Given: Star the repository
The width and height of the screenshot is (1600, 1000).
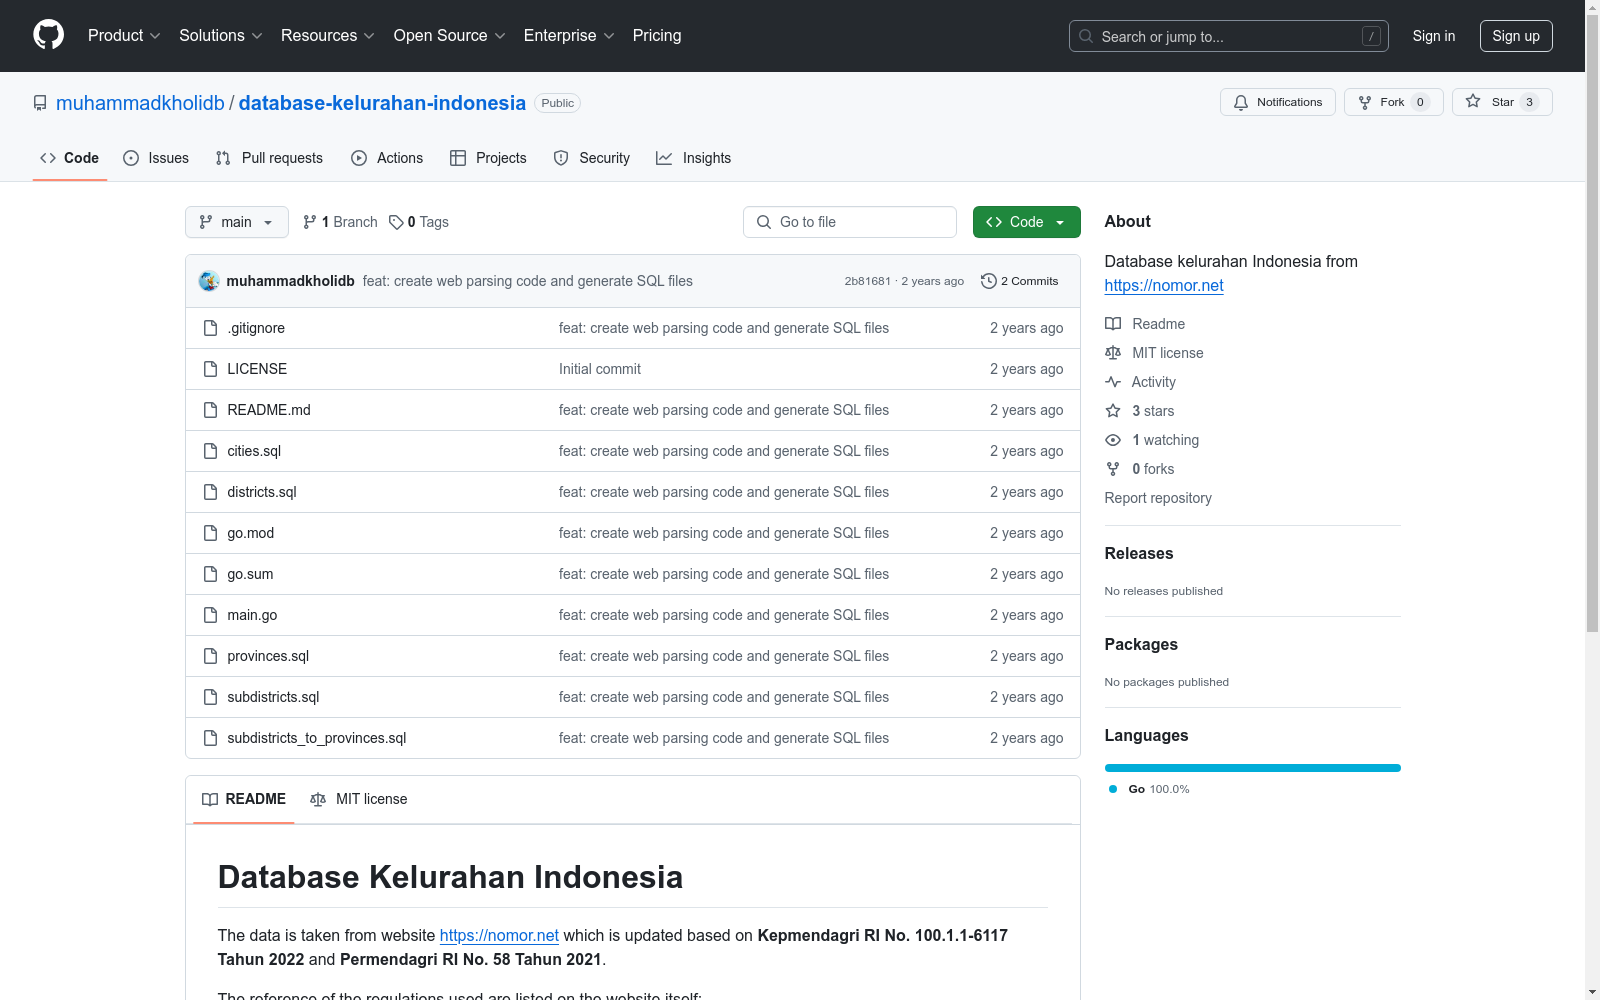Looking at the screenshot, I should 1501,102.
